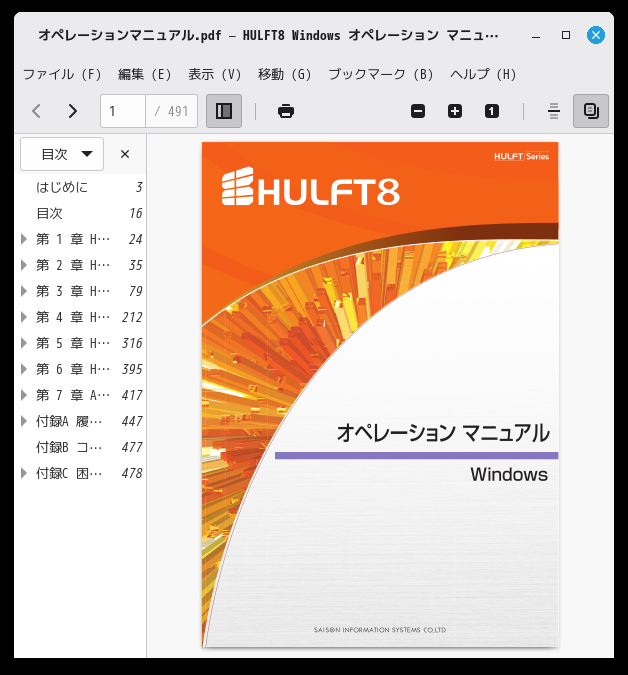This screenshot has width=628, height=675.
Task: Go to the previous page arrow
Action: click(x=37, y=111)
